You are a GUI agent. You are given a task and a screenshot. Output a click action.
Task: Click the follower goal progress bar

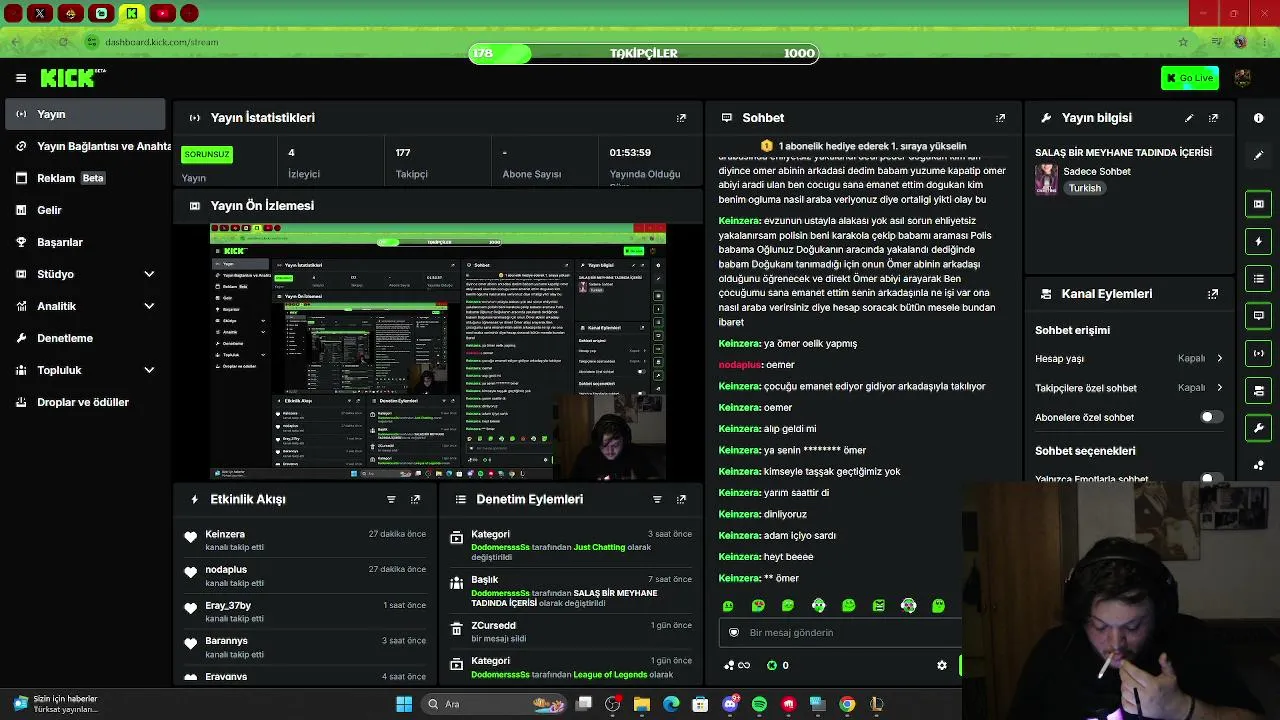point(644,53)
